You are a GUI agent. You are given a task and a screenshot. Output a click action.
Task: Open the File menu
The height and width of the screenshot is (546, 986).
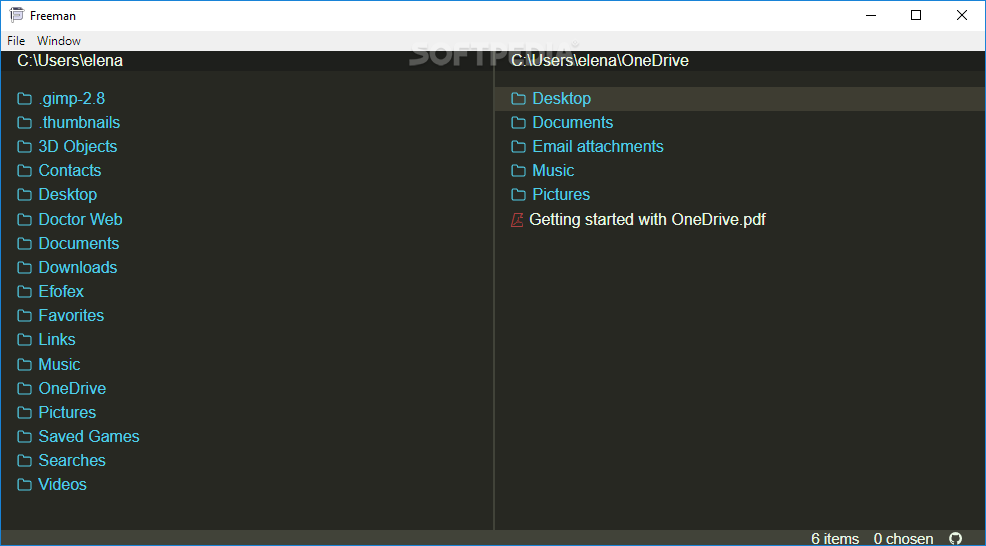[16, 41]
